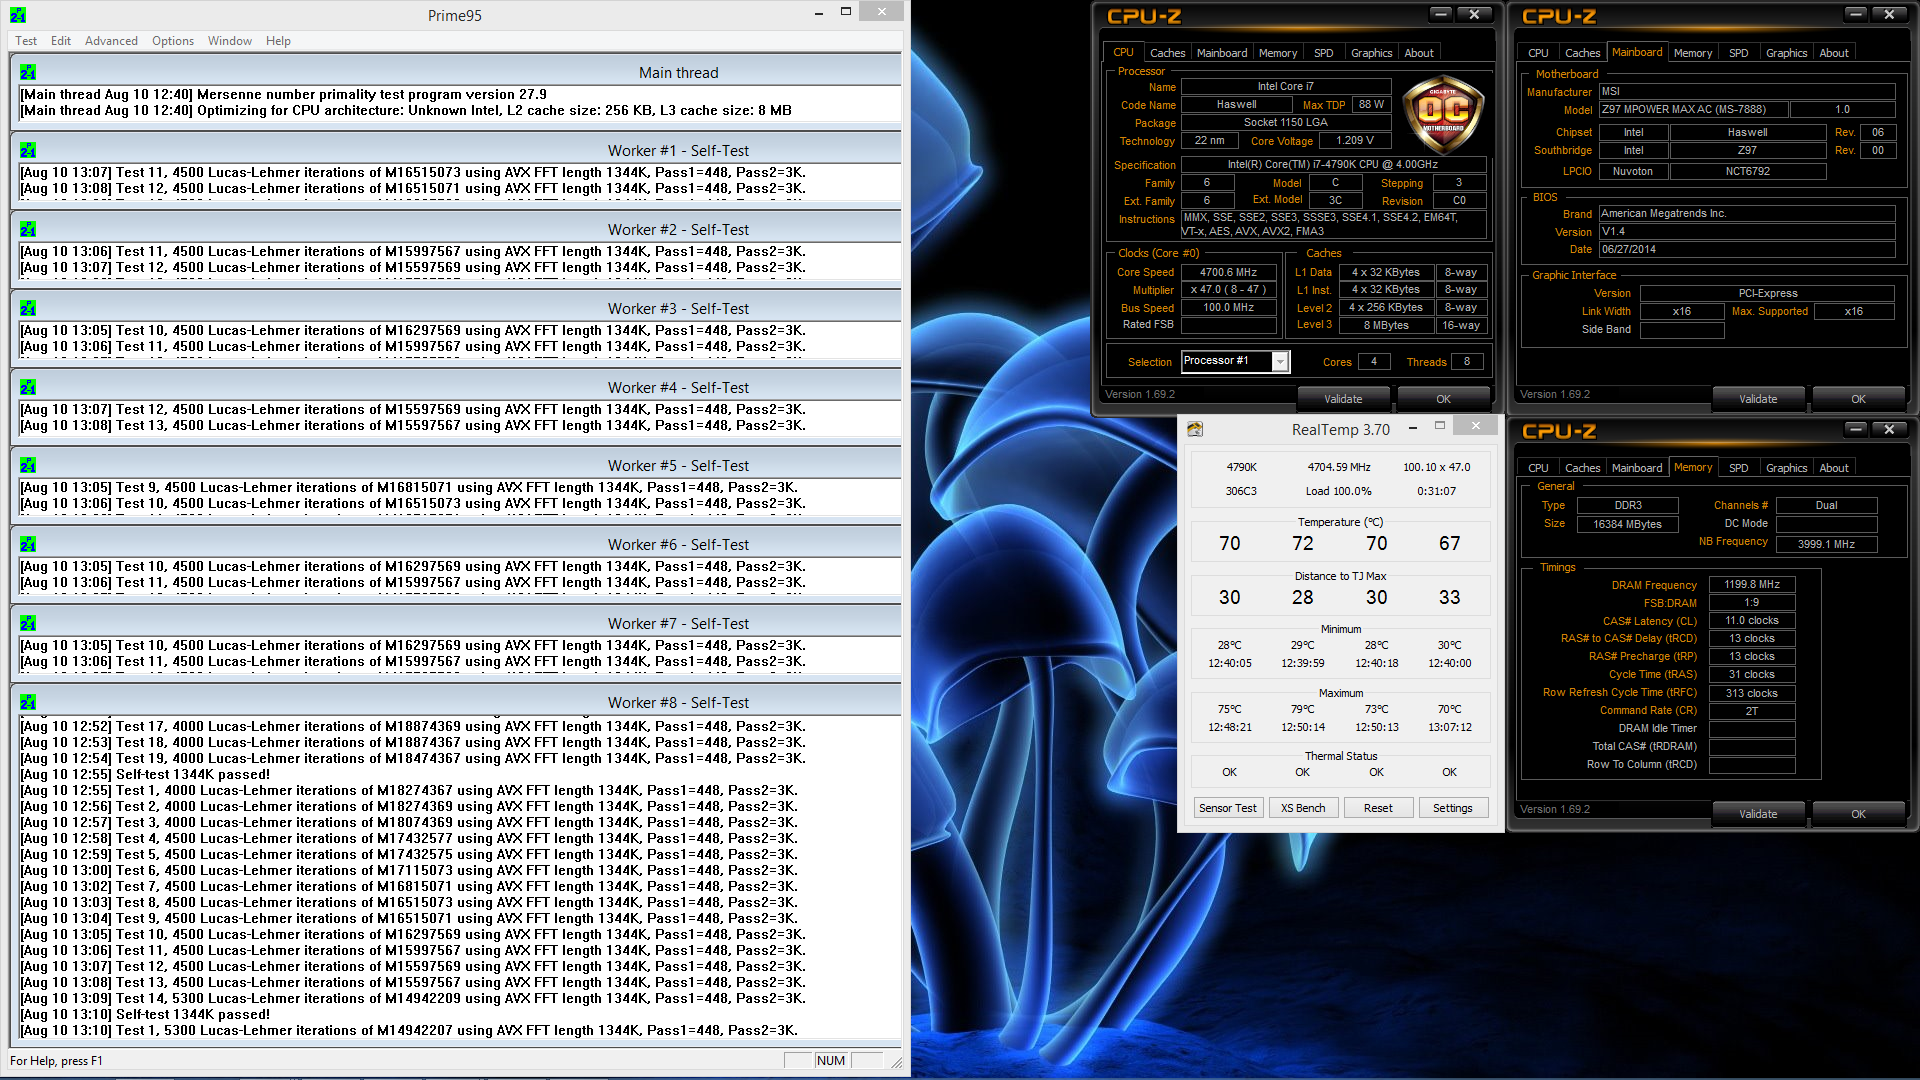
Task: Click the Worker #6 Self-Test window icon
Action: 28,545
